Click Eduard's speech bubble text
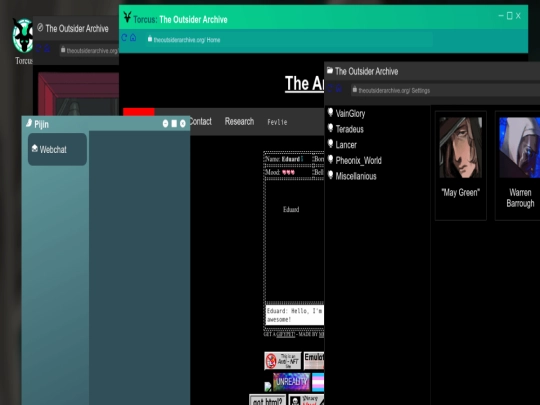540x405 pixels. (295, 315)
